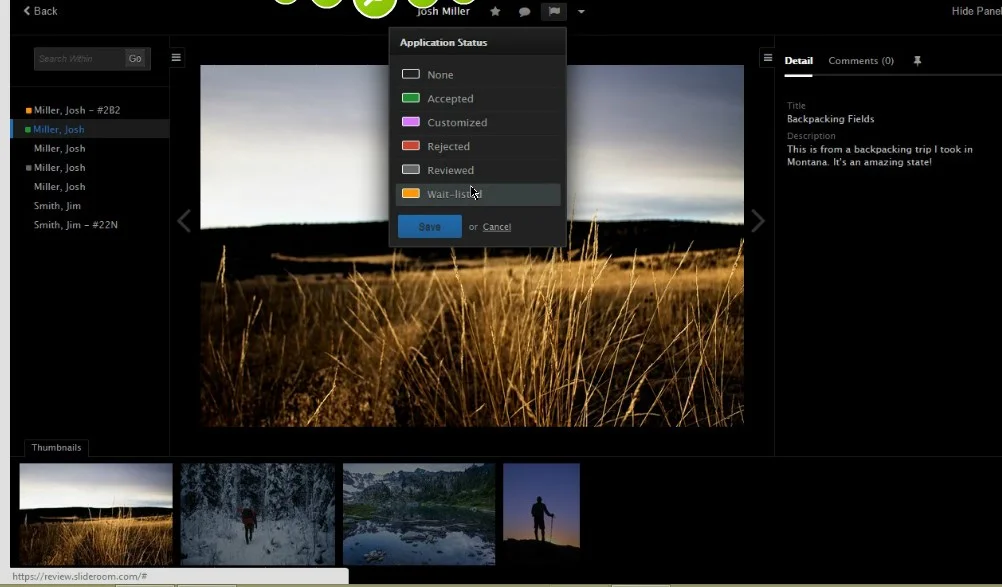Select the Reviewed status option
The height and width of the screenshot is (587, 1002).
(x=478, y=170)
